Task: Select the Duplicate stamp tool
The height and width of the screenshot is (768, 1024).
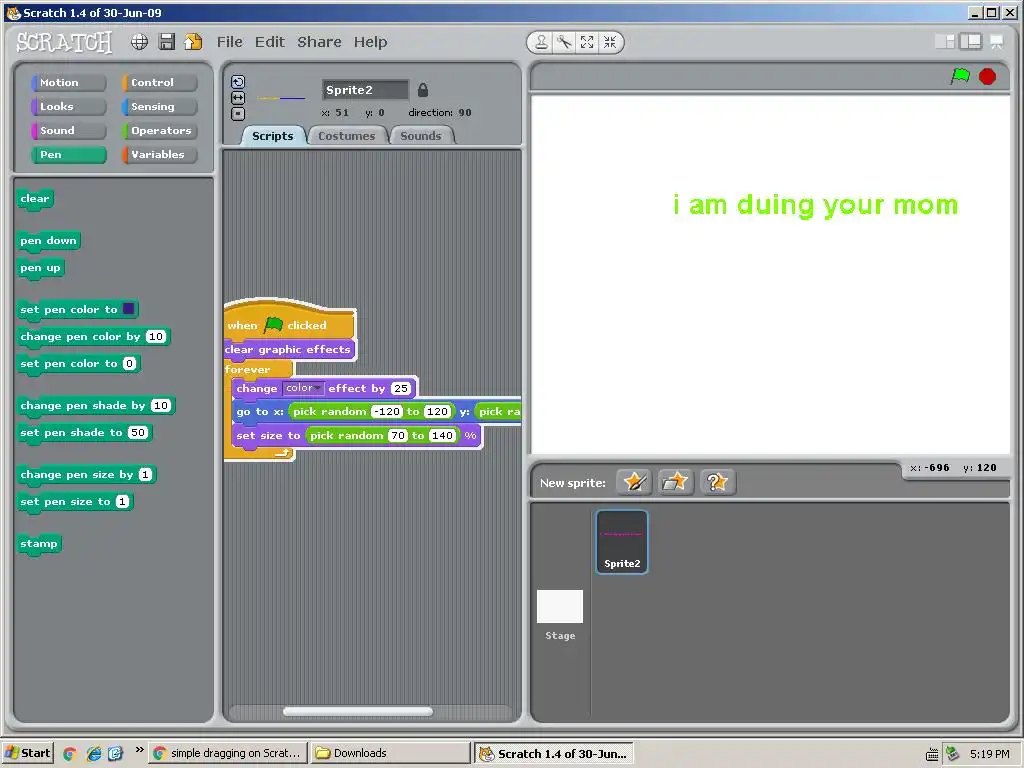Action: (541, 42)
